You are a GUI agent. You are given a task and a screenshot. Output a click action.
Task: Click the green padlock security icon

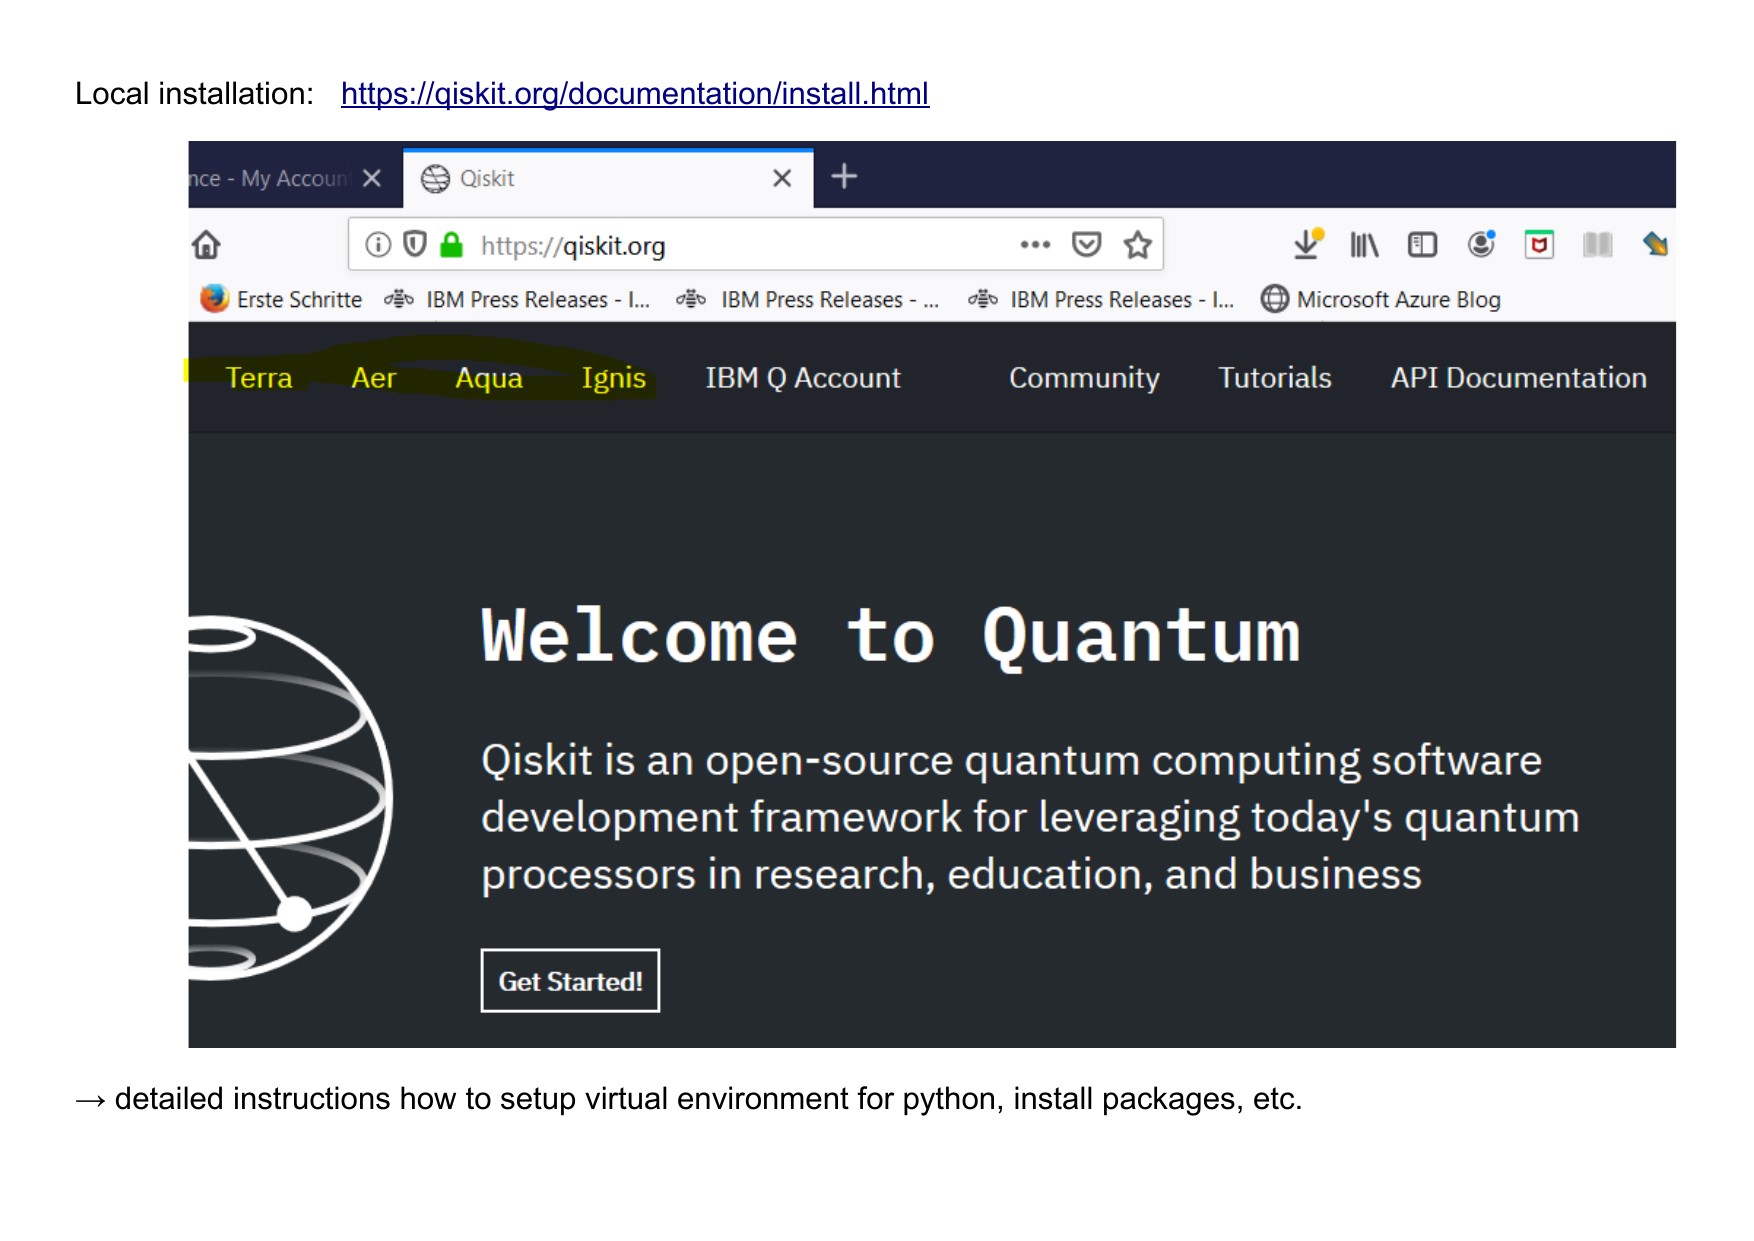(x=452, y=245)
